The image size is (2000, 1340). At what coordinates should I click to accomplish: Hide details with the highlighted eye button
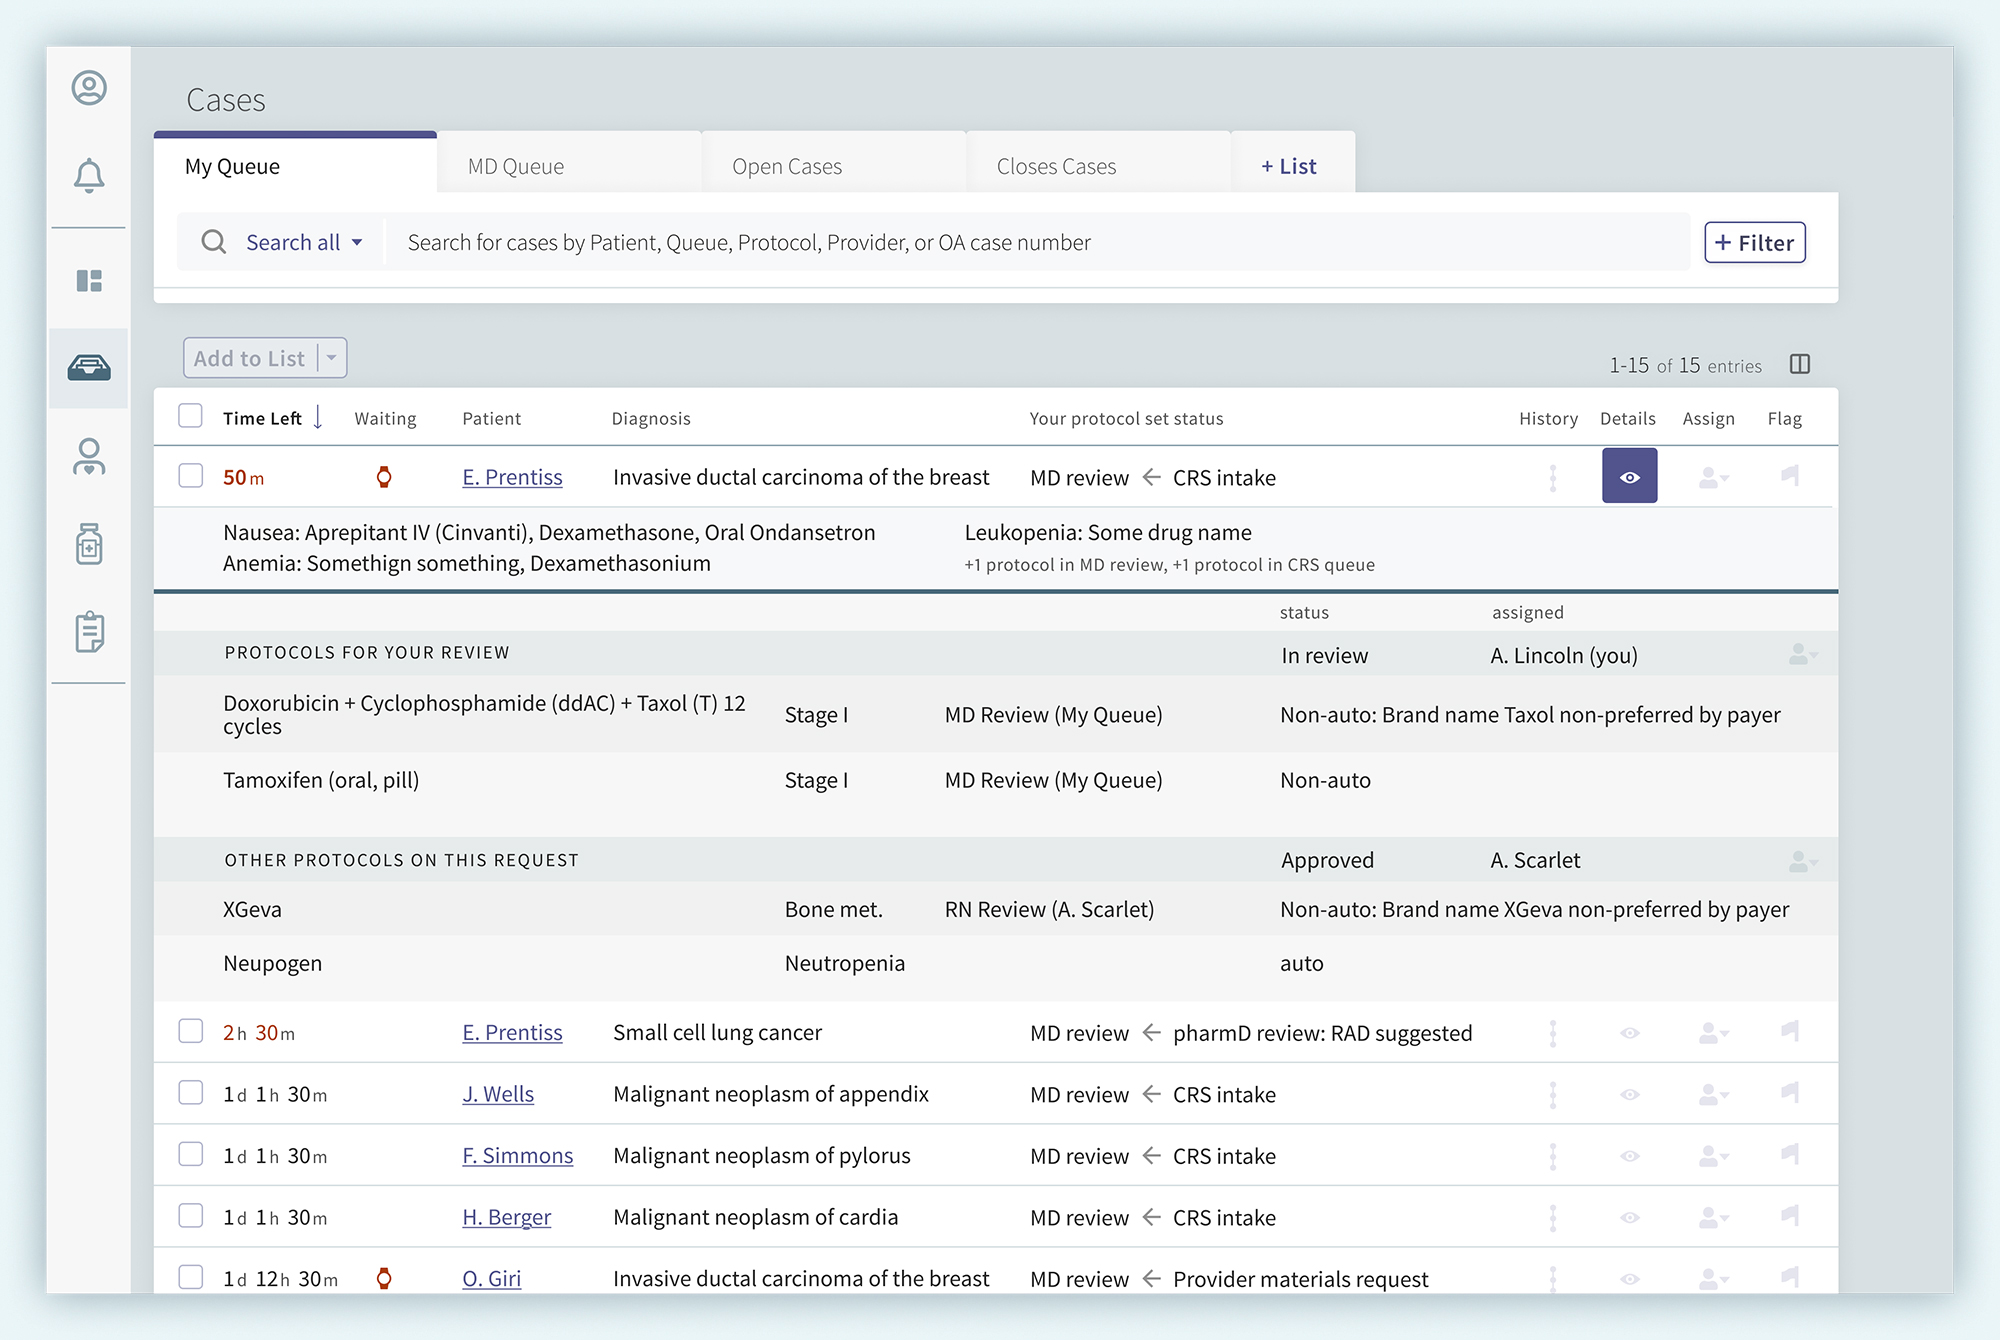click(1629, 476)
